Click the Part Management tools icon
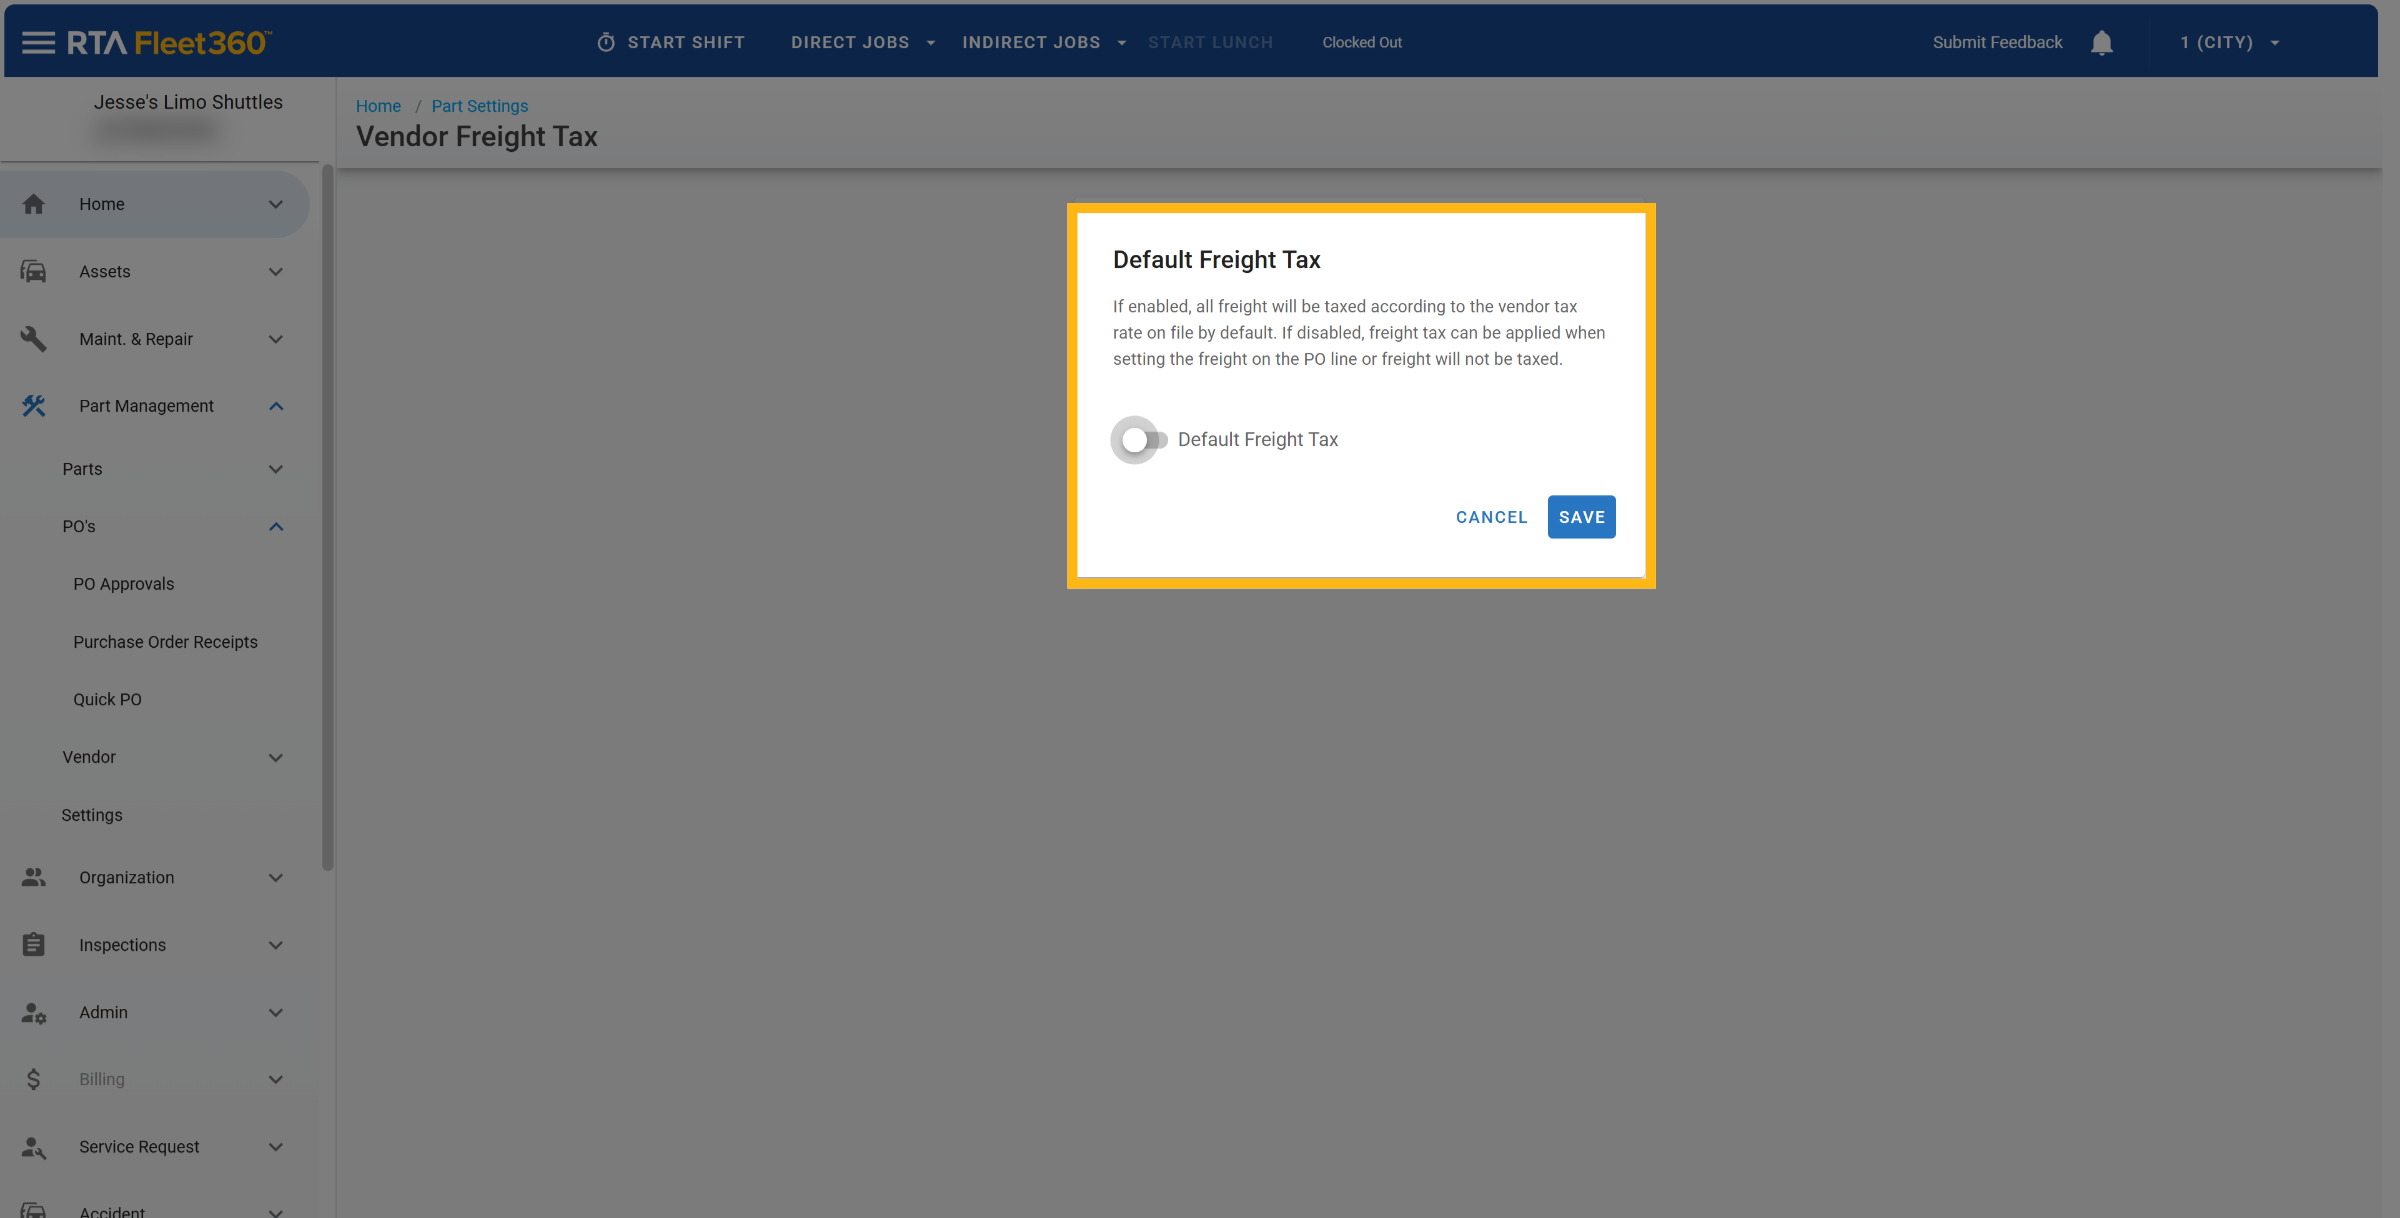 [33, 406]
